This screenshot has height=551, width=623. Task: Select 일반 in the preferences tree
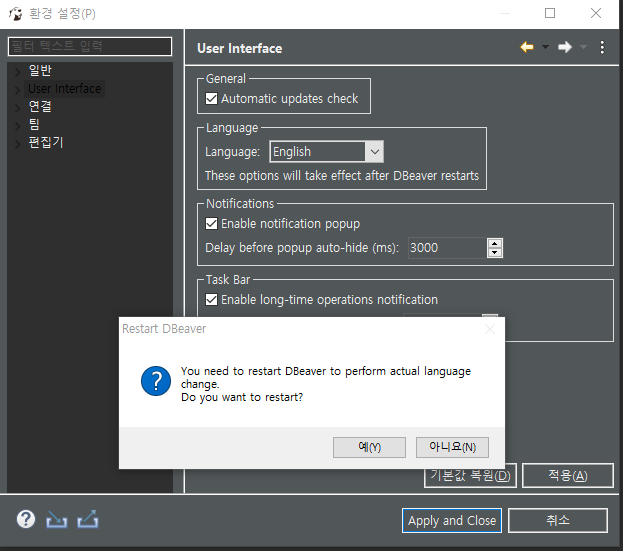tap(40, 70)
